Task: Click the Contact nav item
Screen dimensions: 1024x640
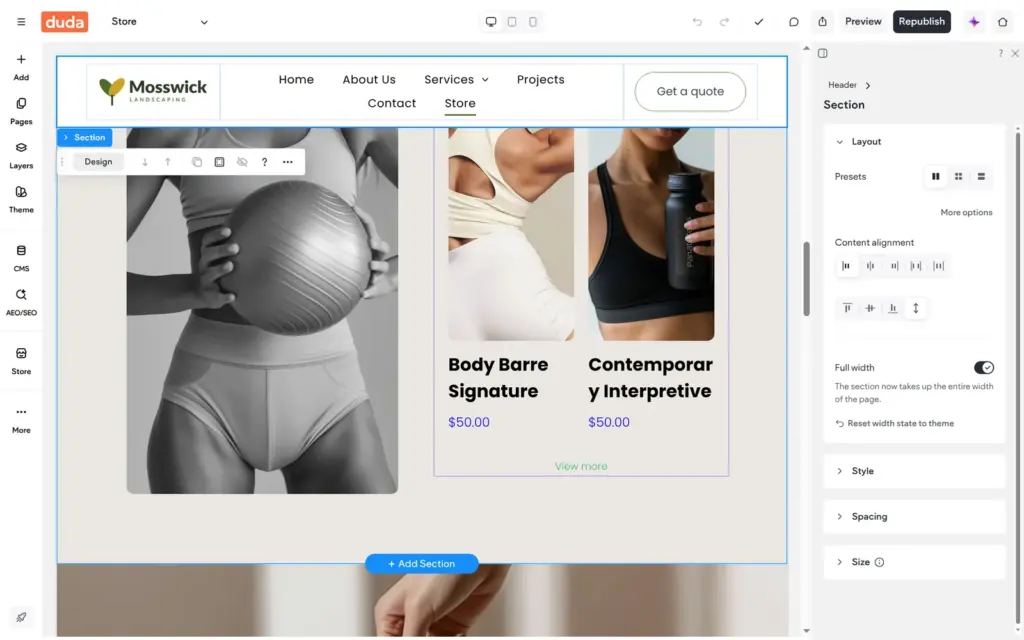Action: point(391,103)
